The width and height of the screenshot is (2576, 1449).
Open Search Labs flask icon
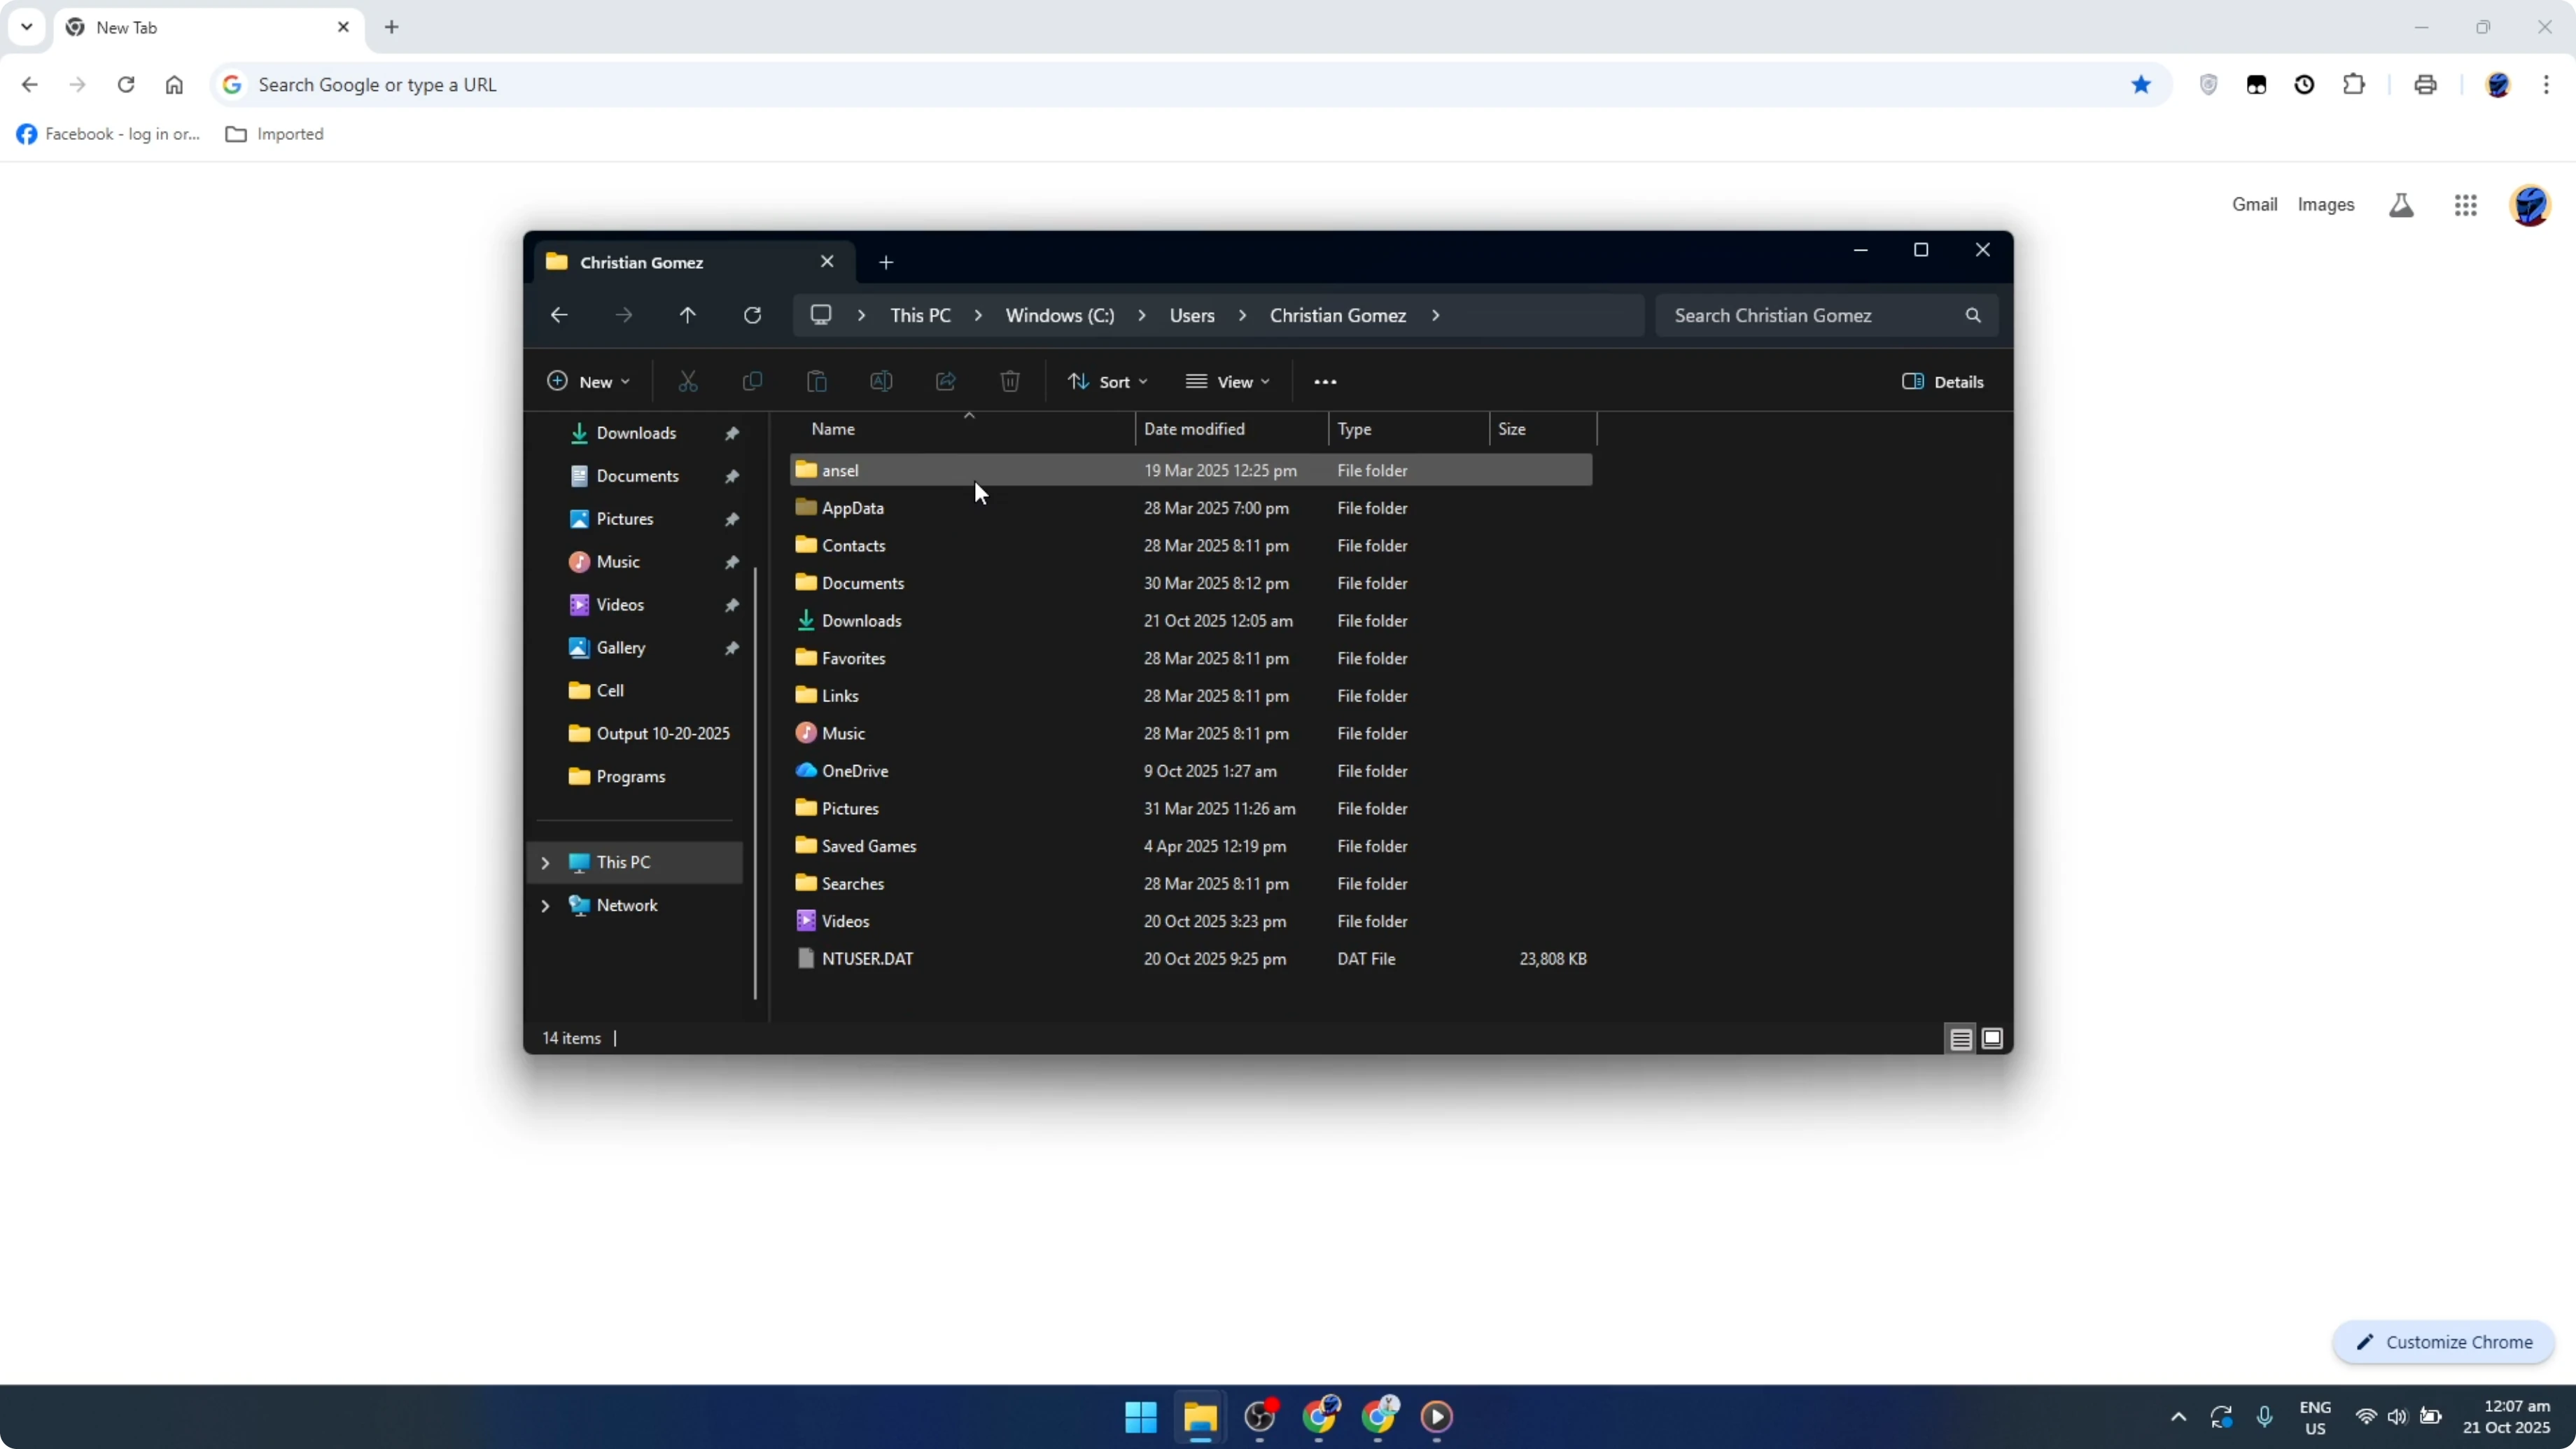[x=2401, y=205]
